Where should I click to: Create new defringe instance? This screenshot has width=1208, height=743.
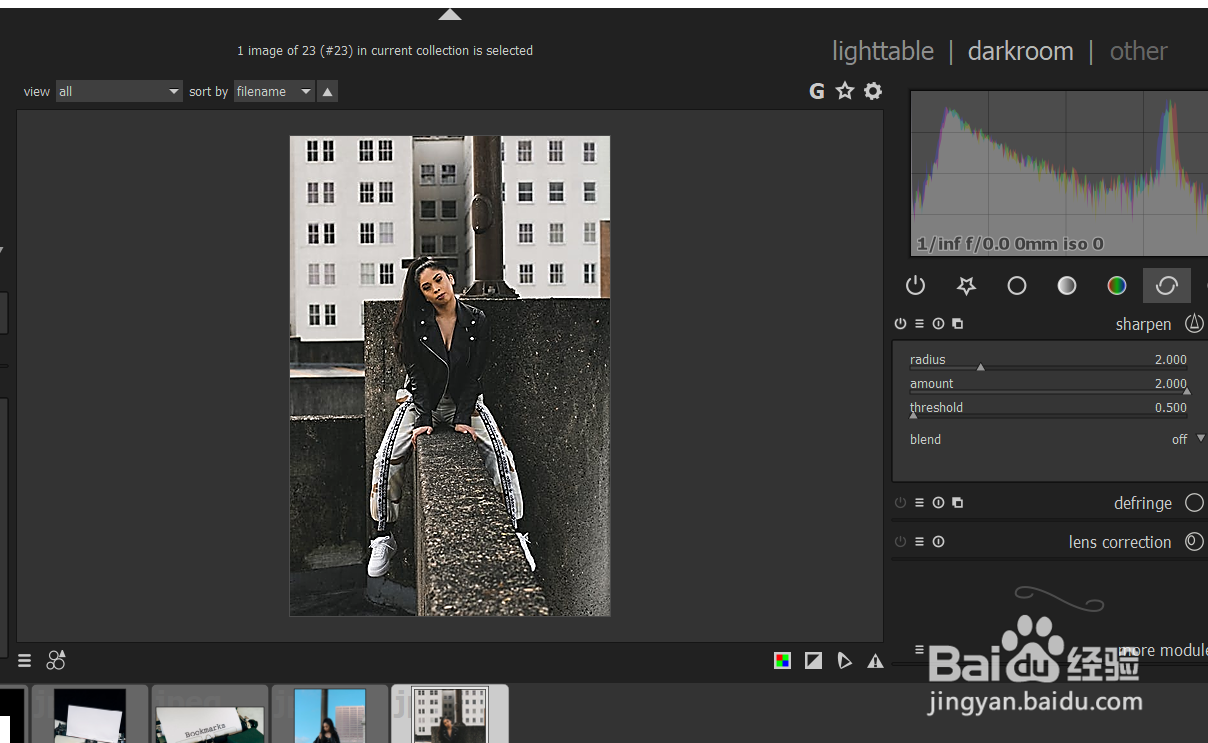(x=957, y=503)
